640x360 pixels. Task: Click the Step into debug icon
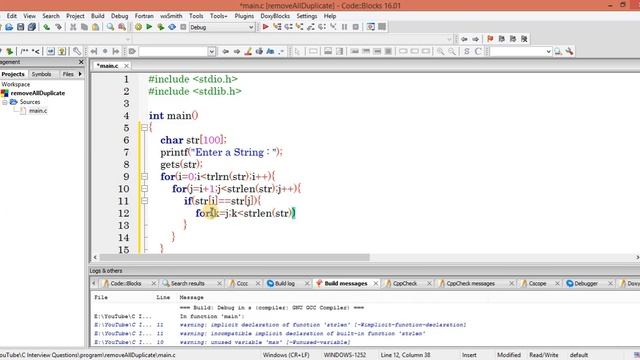click(300, 27)
